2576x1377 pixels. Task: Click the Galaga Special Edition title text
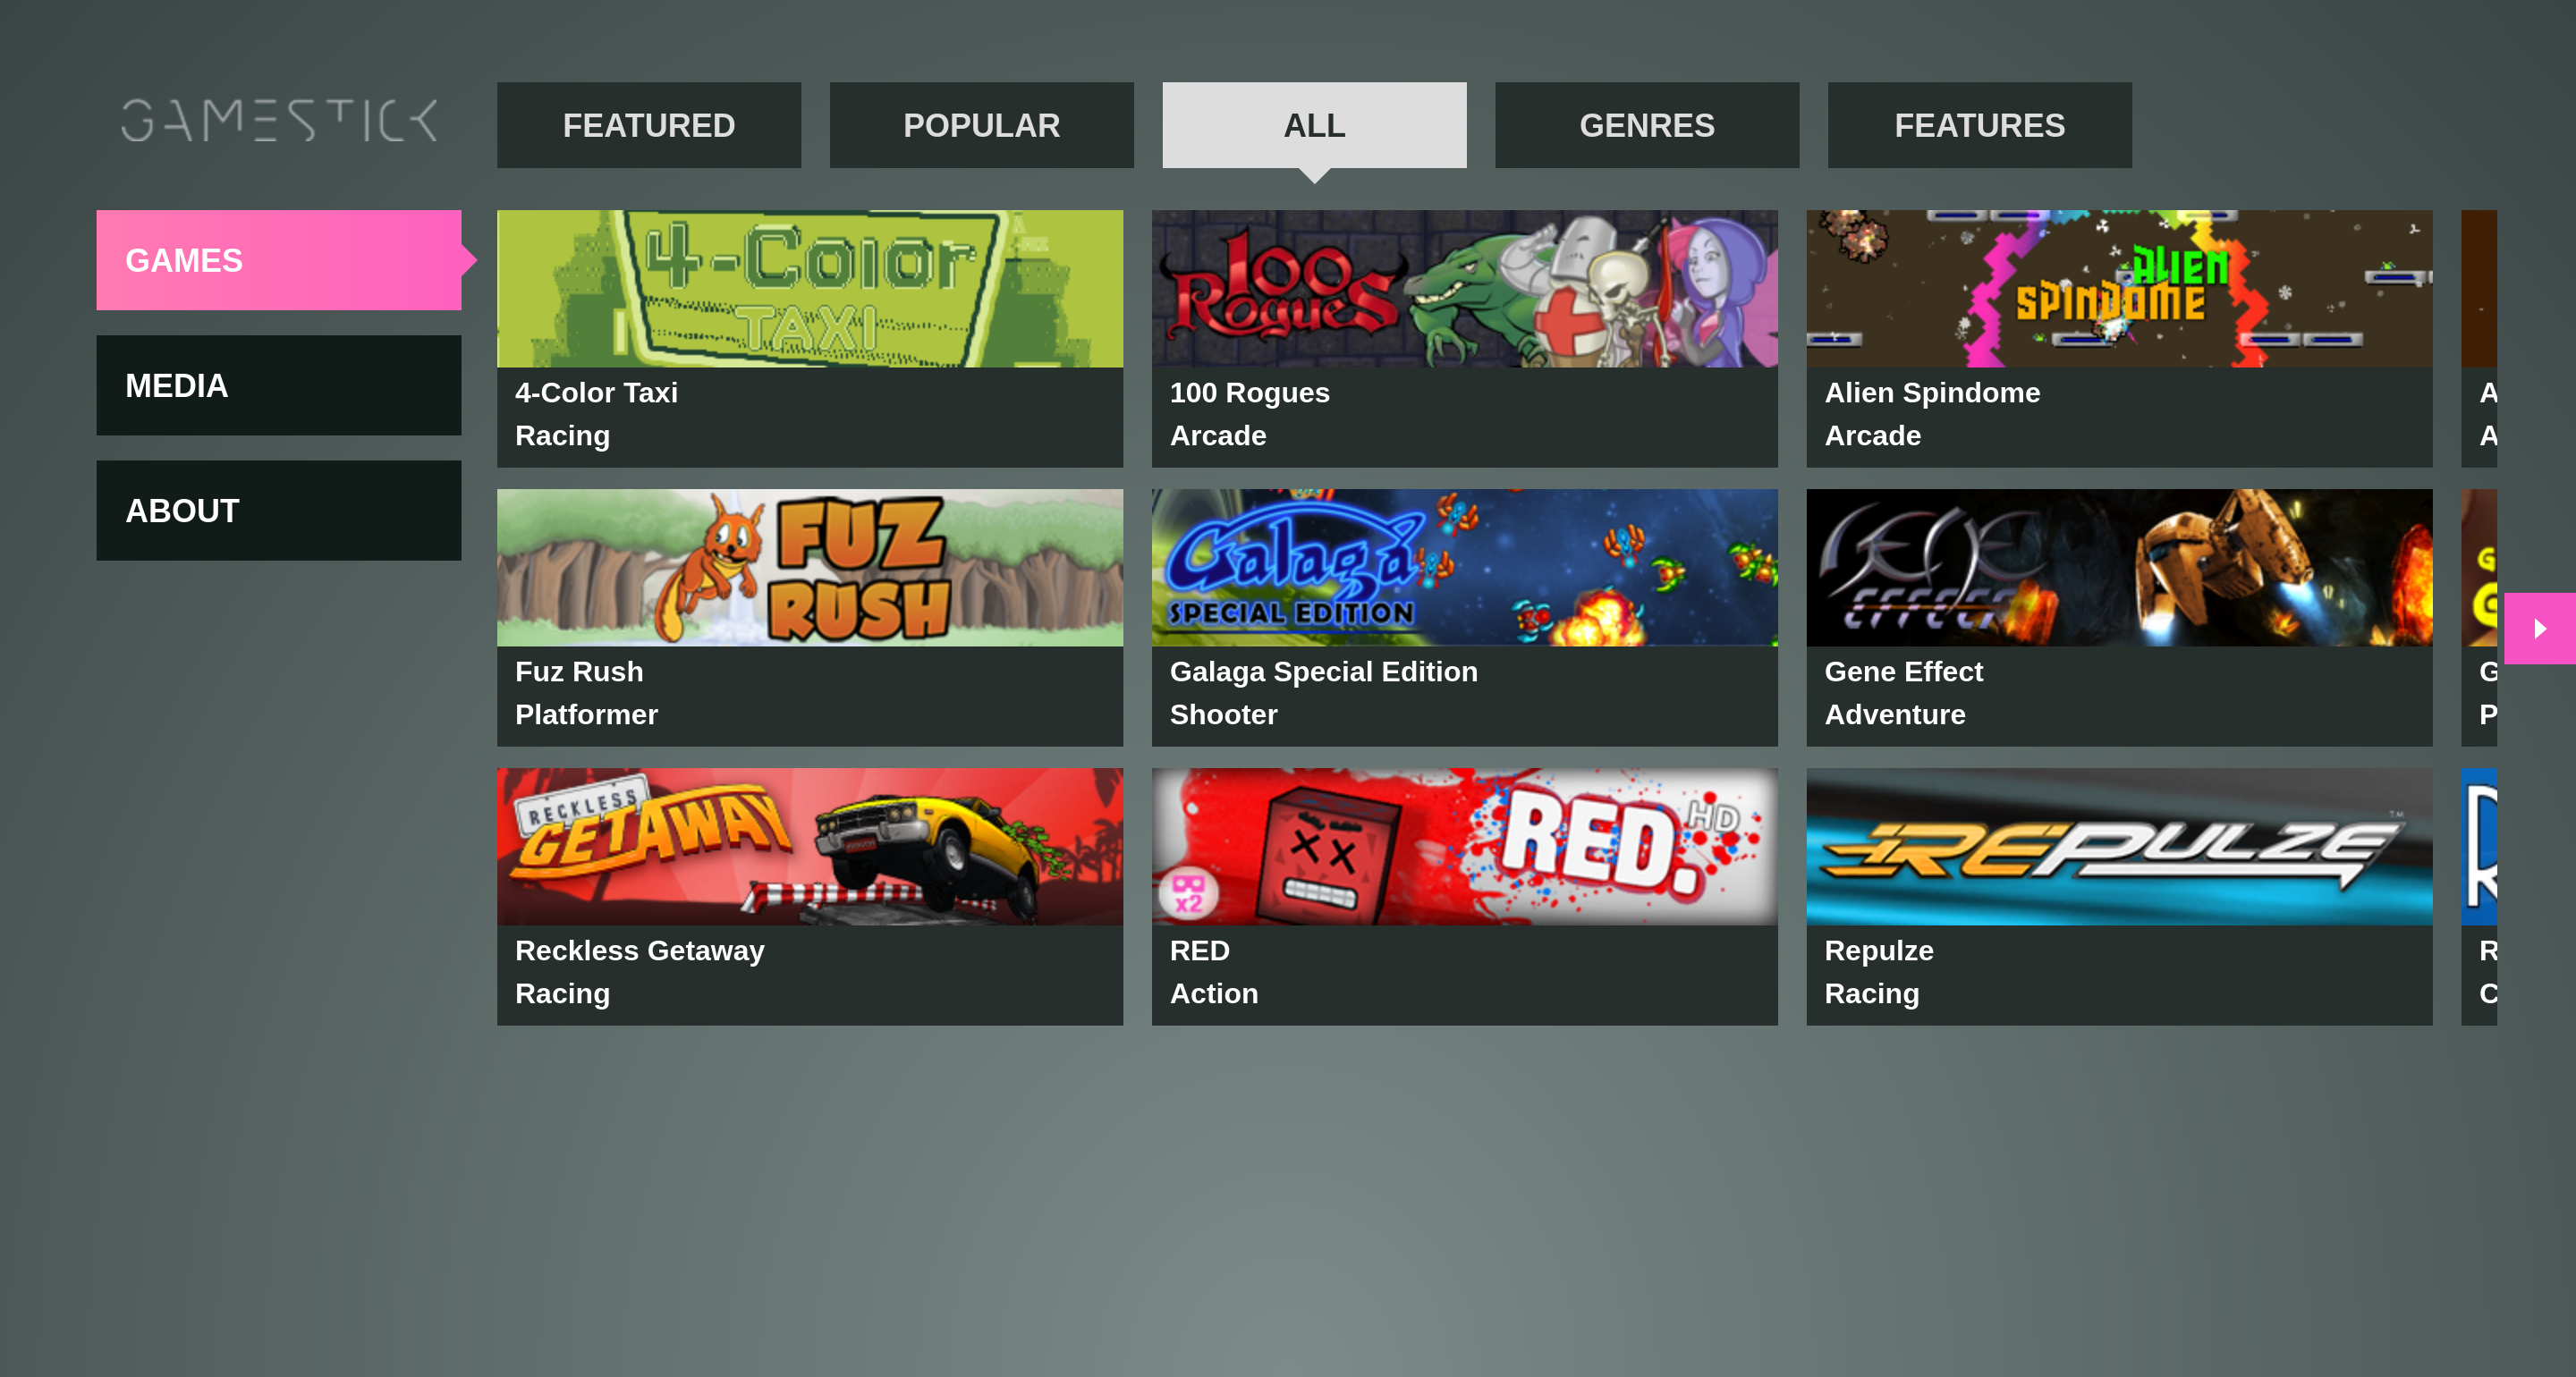(x=1323, y=671)
